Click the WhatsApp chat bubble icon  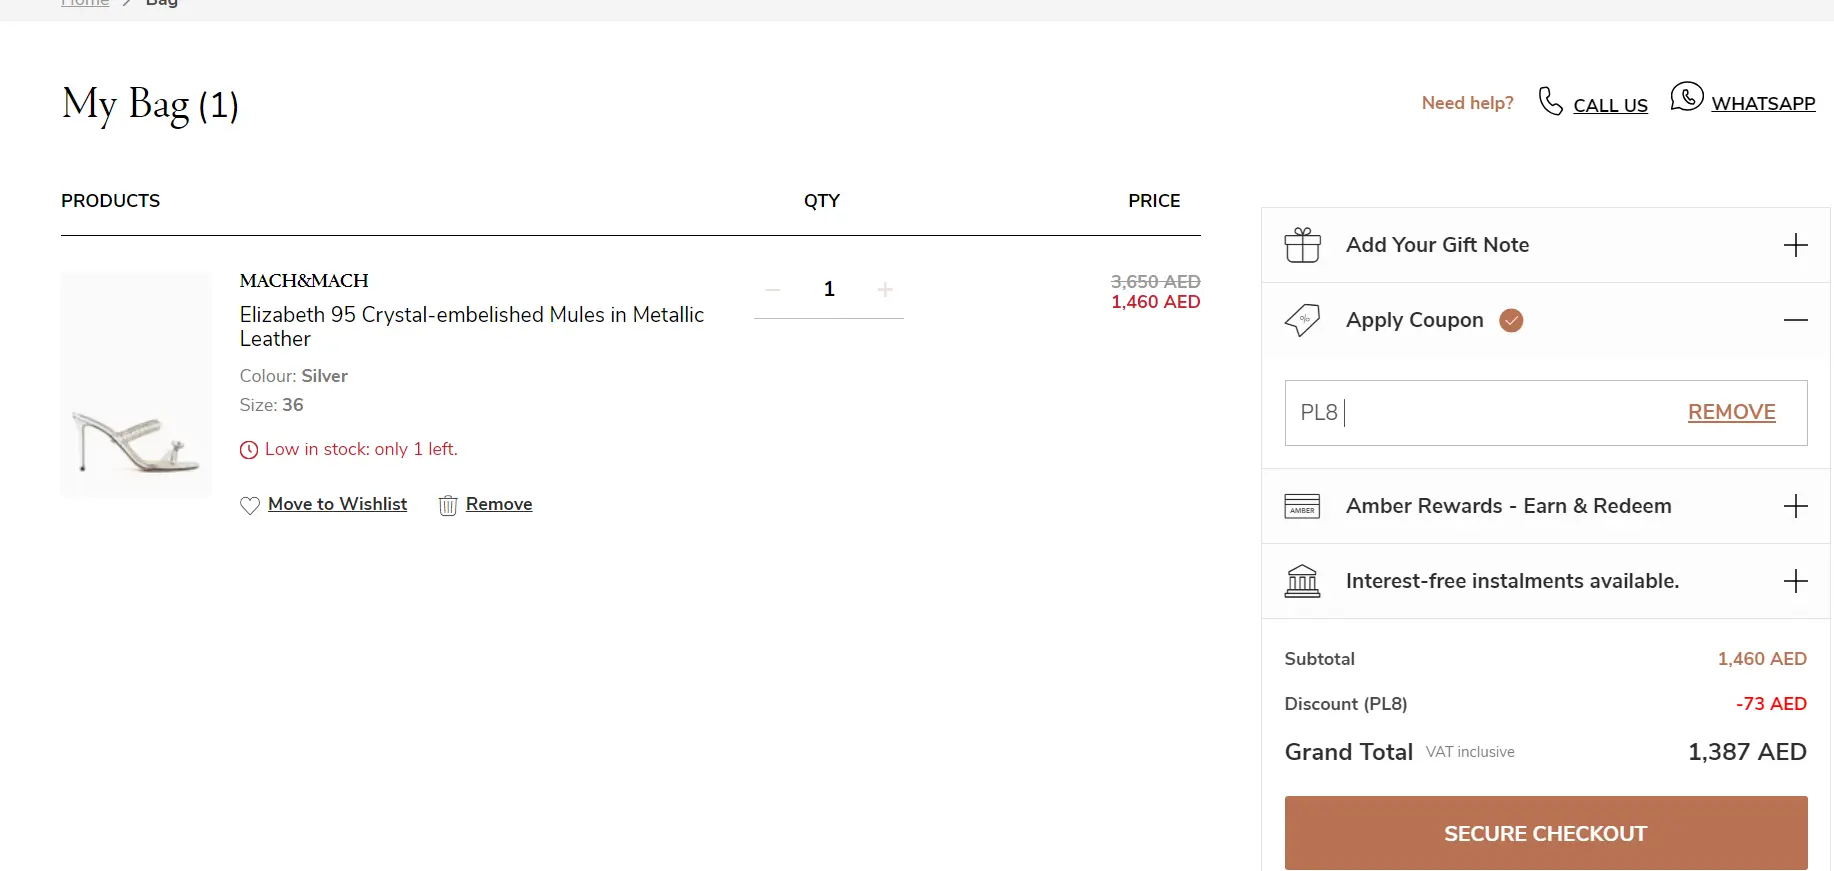pyautogui.click(x=1687, y=97)
